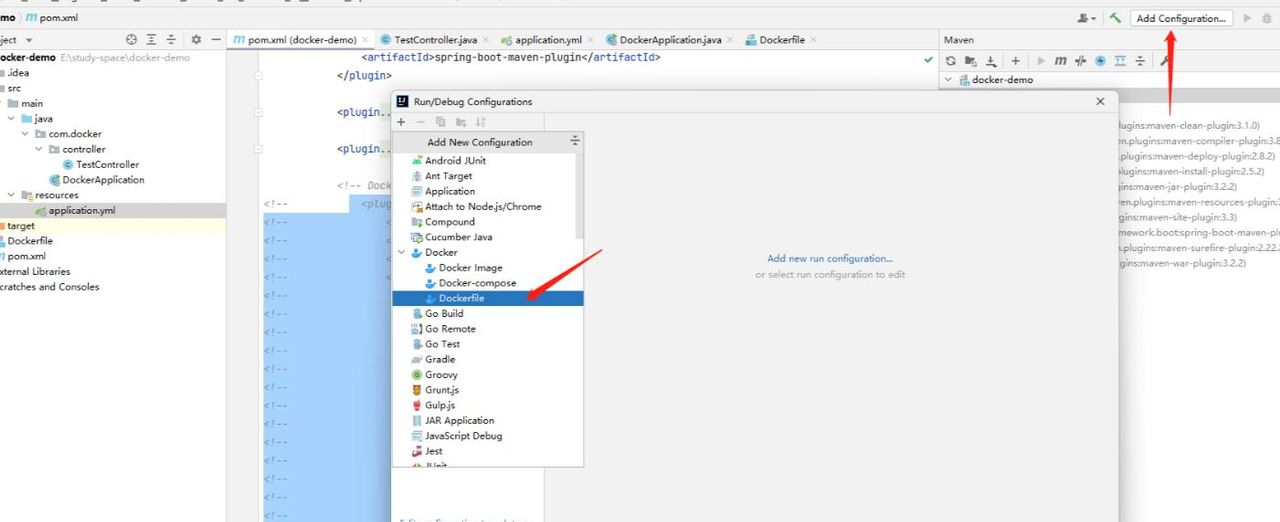
Task: Click the main toolbar Debug bug icon
Action: pos(1267,18)
